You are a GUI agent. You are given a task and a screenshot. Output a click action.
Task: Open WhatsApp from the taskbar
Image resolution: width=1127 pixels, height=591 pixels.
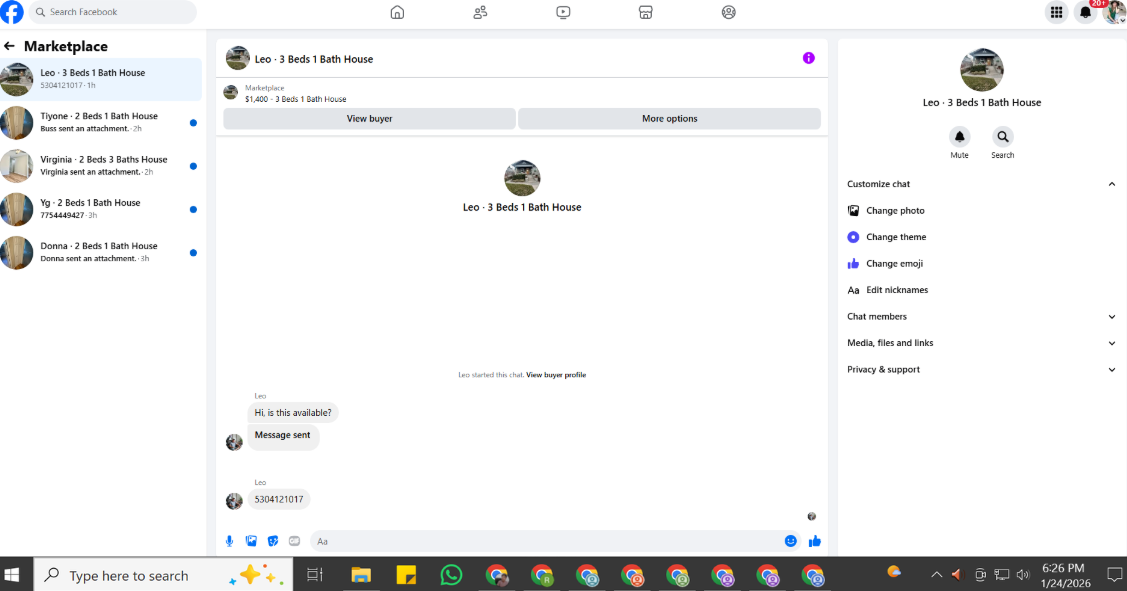[451, 575]
